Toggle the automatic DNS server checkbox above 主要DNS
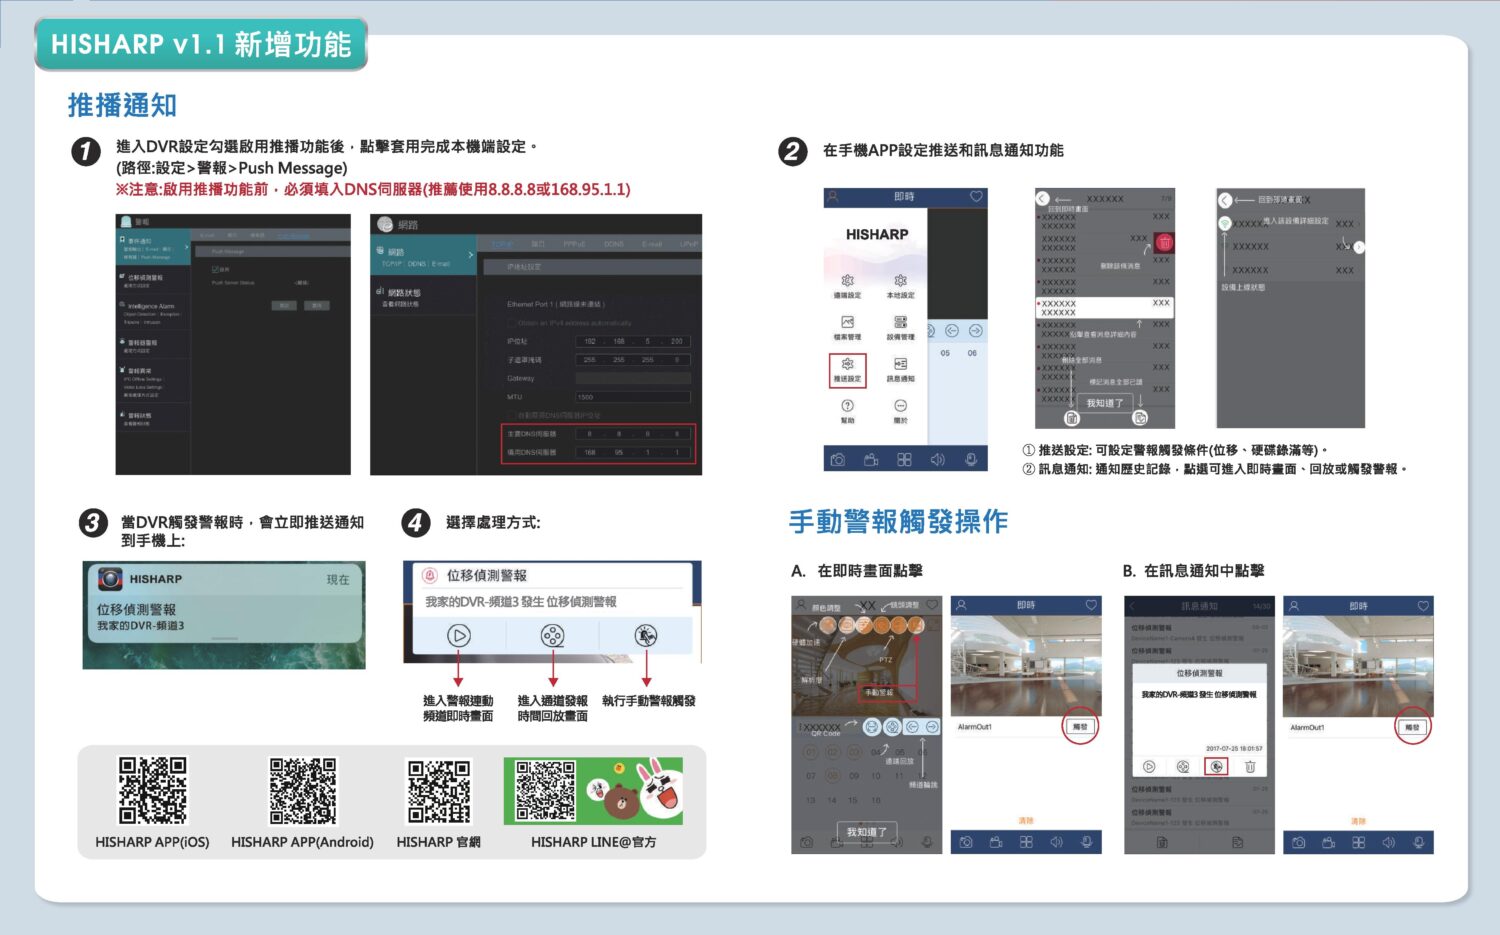 tap(512, 414)
